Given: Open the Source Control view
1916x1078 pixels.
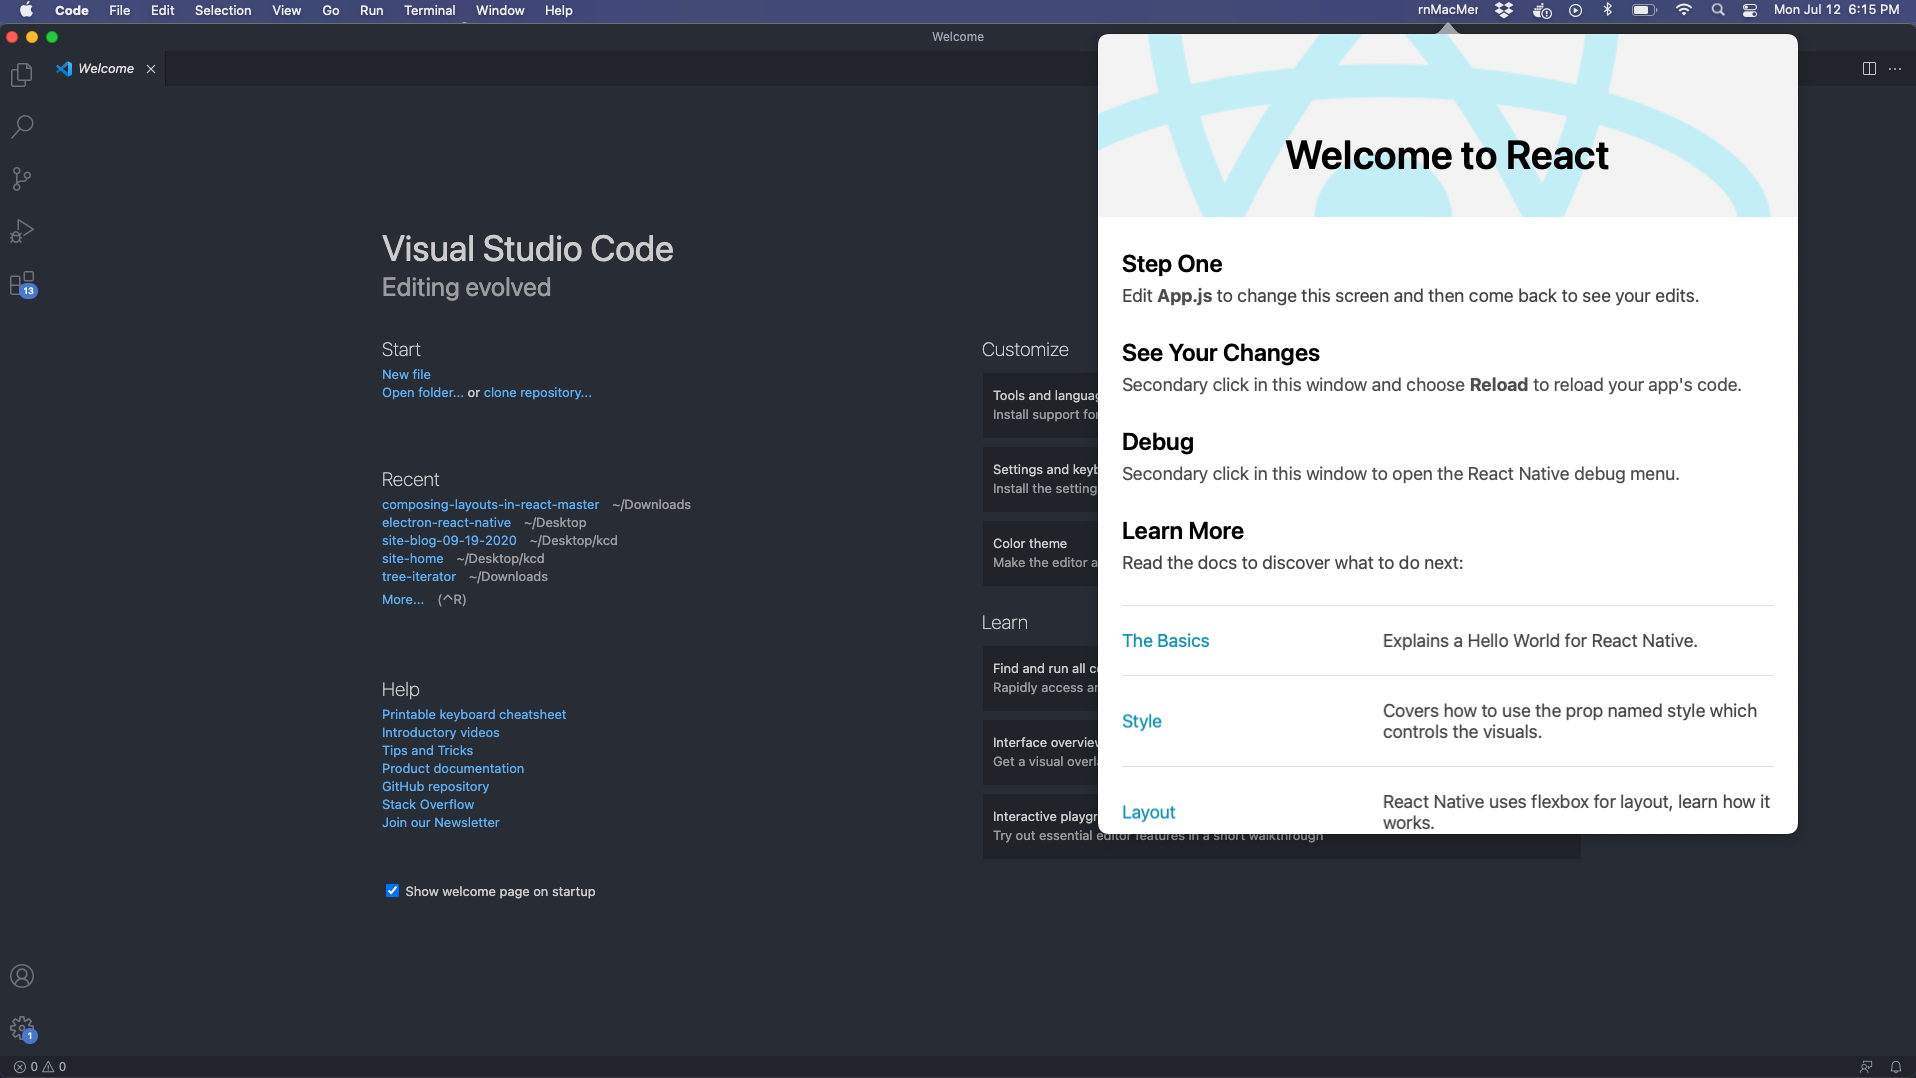Looking at the screenshot, I should pyautogui.click(x=22, y=179).
